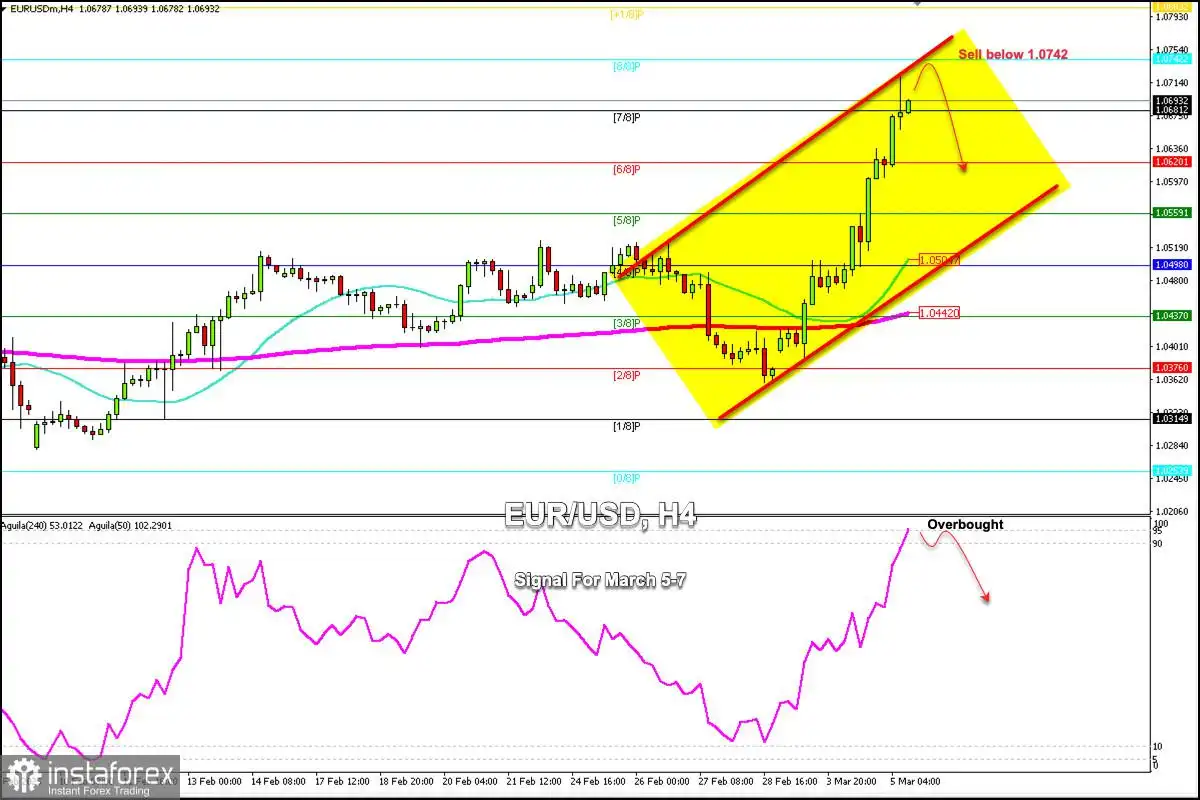This screenshot has width=1200, height=800.
Task: Click the Sell below 1.0742 text label
Action: (1013, 54)
